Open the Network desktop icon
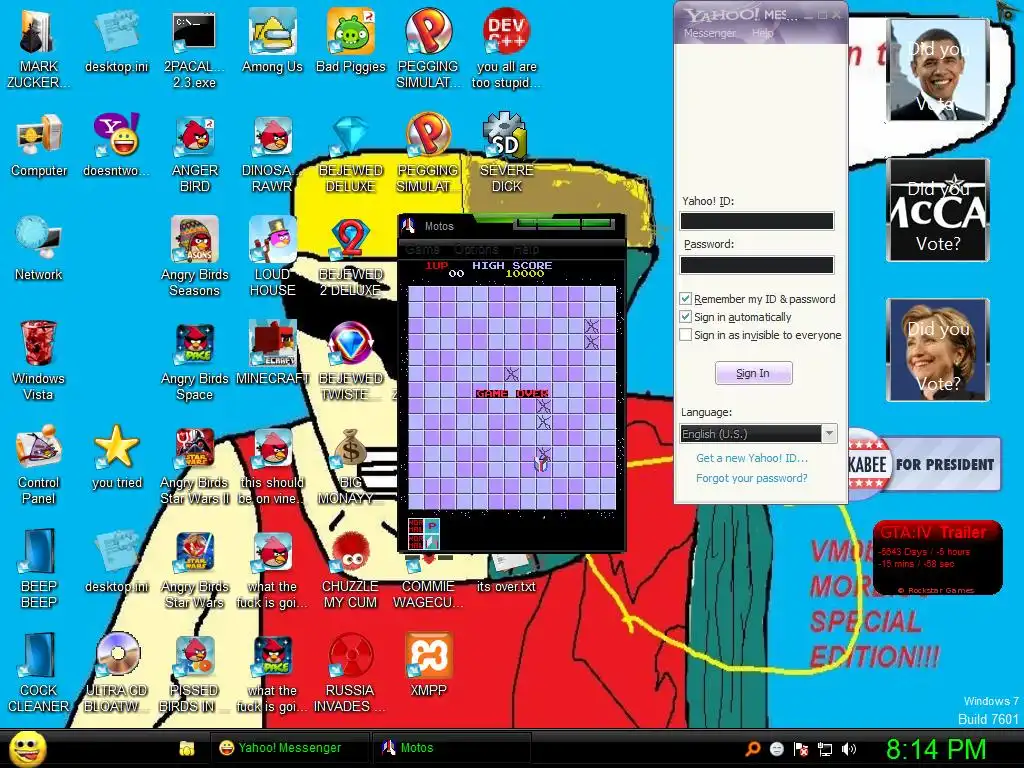The height and width of the screenshot is (768, 1024). coord(39,249)
